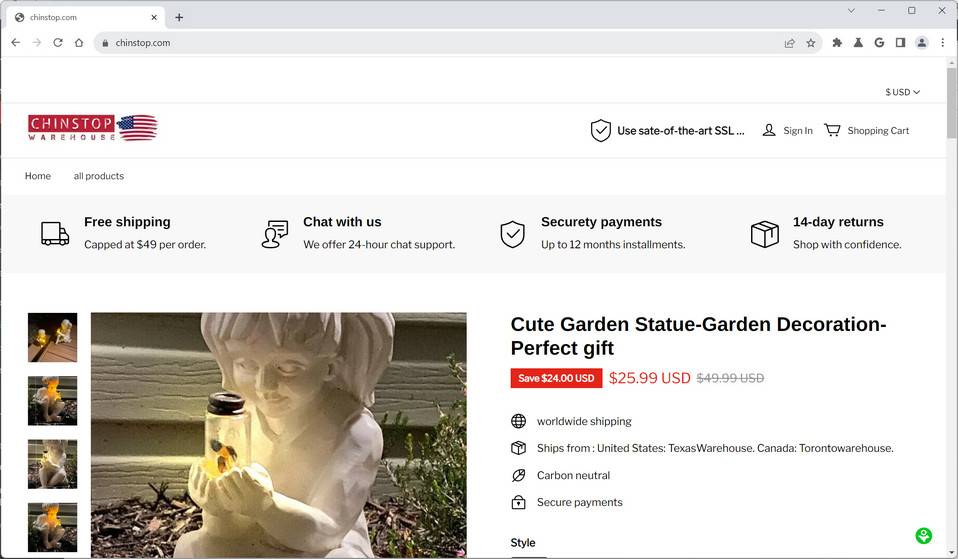958x559 pixels.
Task: Click the Sign In user icon
Action: (769, 130)
